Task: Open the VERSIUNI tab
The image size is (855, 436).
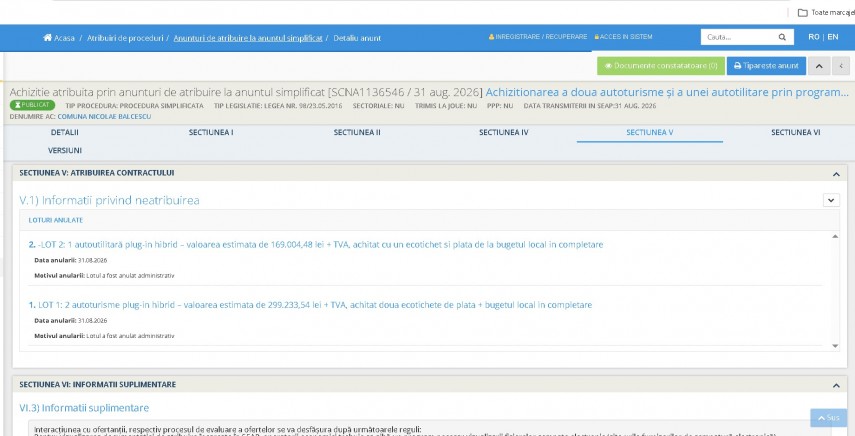Action: tap(65, 150)
